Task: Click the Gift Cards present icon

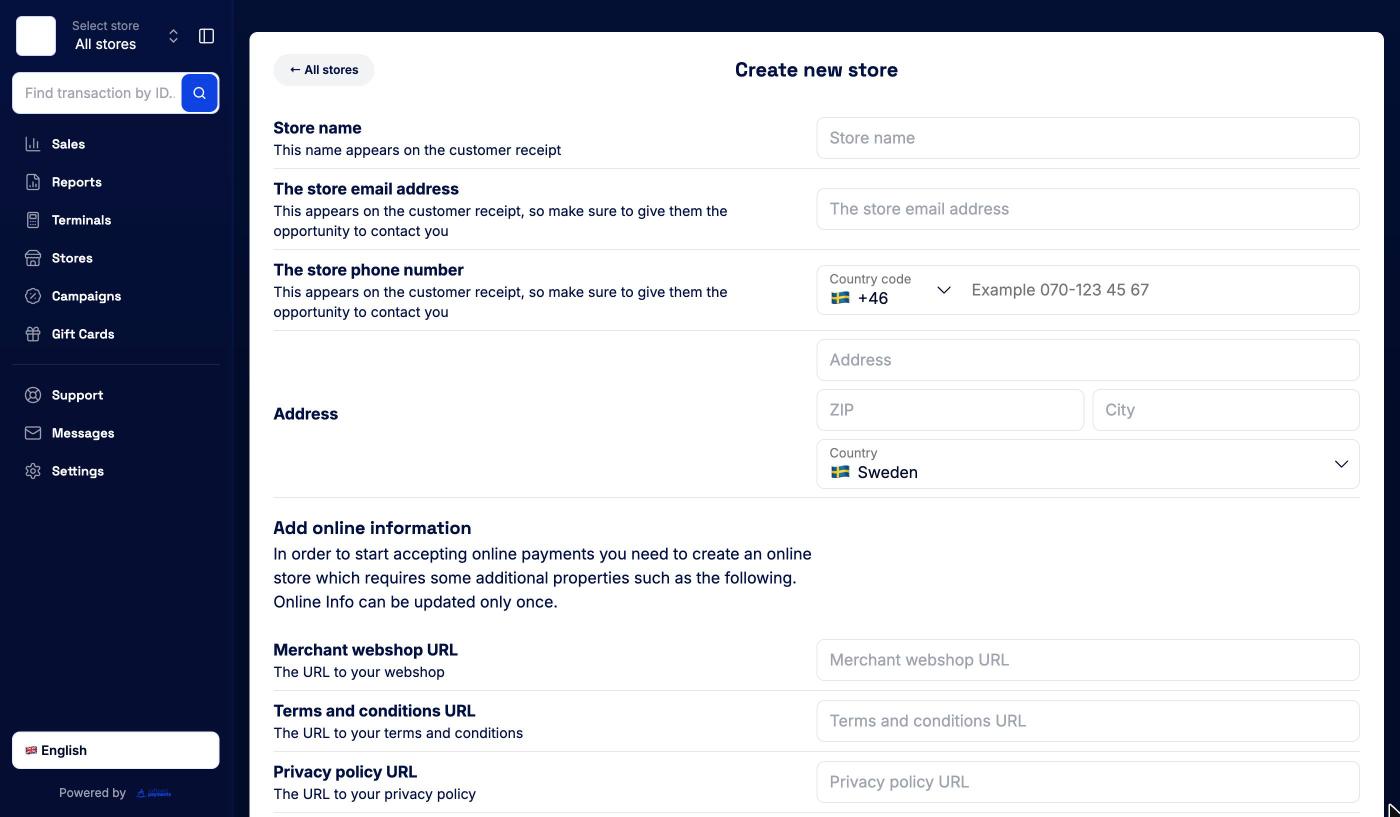Action: [x=33, y=334]
